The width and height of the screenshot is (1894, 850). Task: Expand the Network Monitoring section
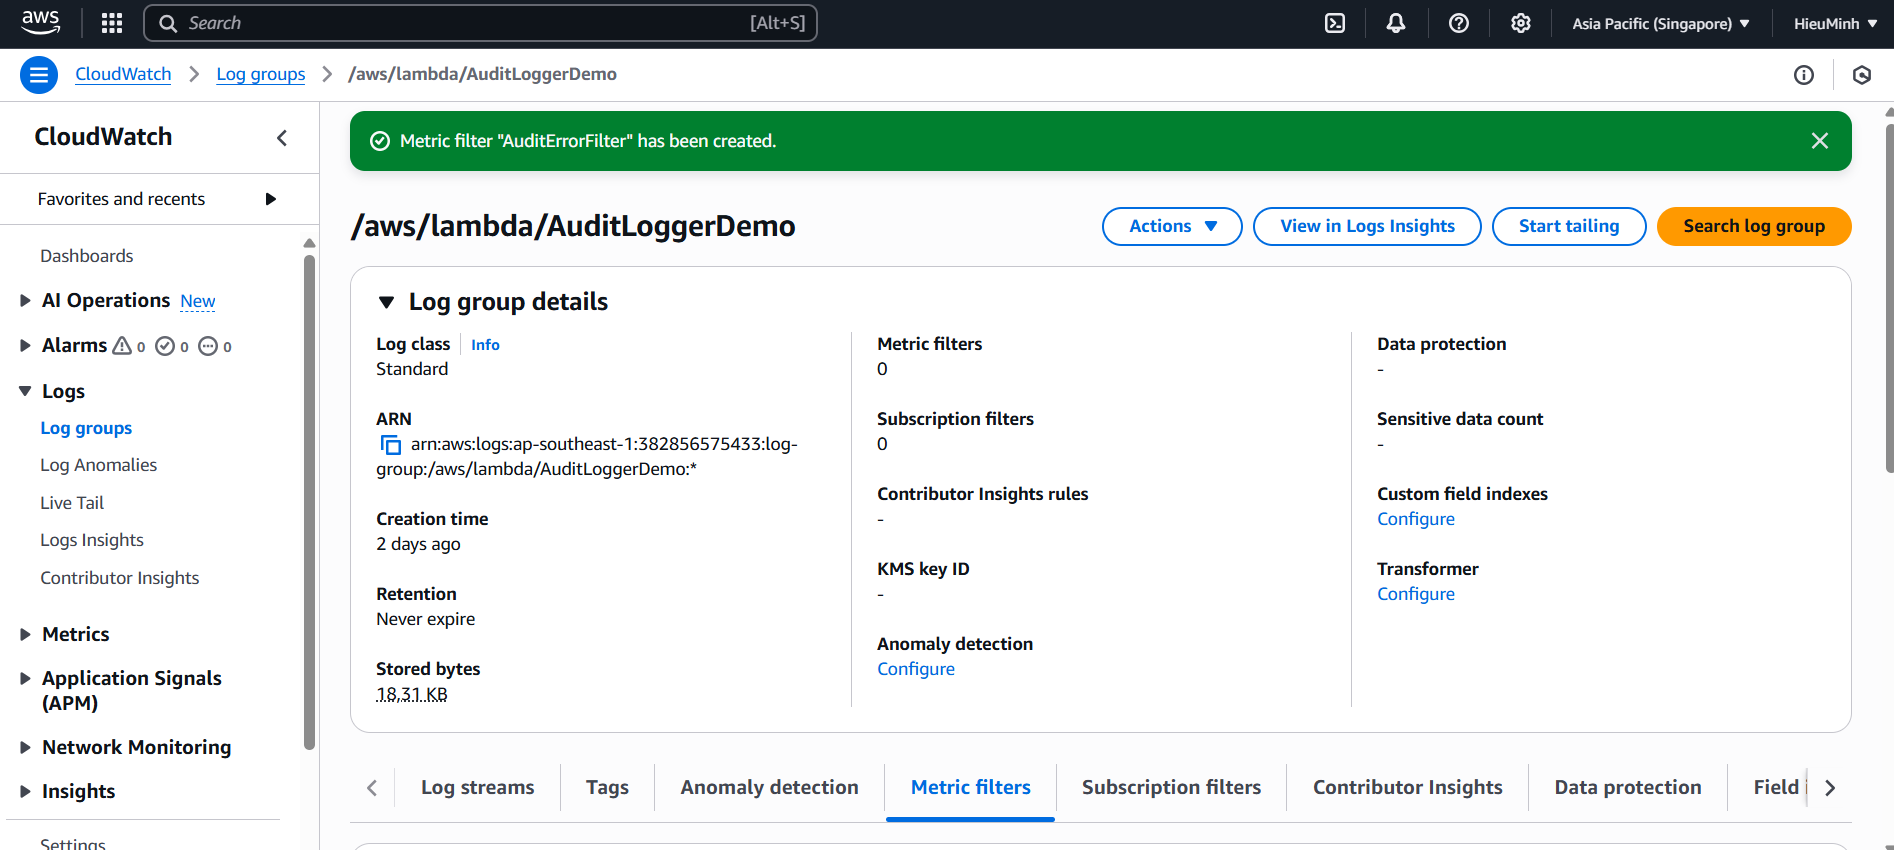tap(25, 747)
